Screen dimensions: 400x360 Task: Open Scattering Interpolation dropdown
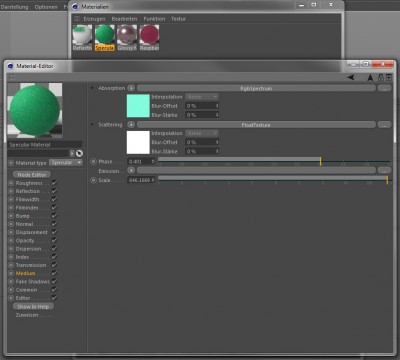click(202, 133)
